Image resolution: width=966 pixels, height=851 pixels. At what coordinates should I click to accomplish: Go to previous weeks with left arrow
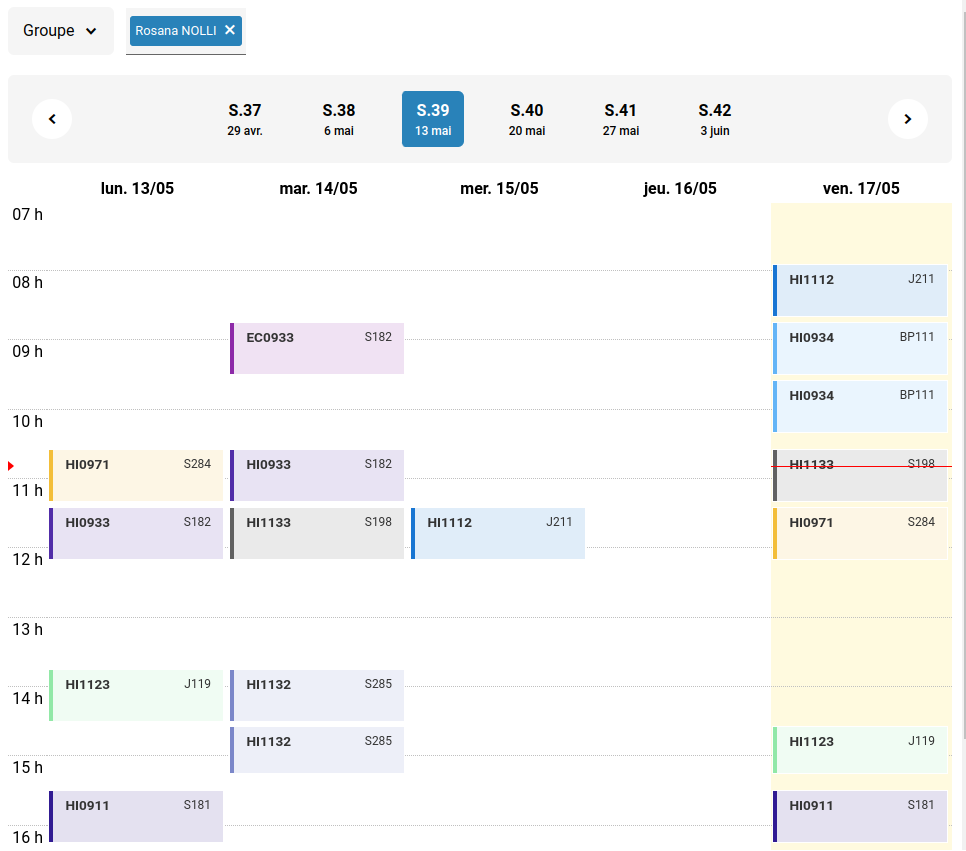[x=52, y=119]
